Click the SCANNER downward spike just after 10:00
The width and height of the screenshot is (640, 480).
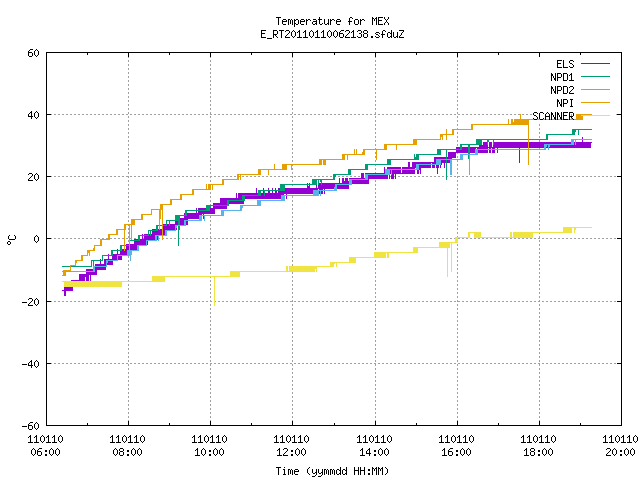[214, 291]
